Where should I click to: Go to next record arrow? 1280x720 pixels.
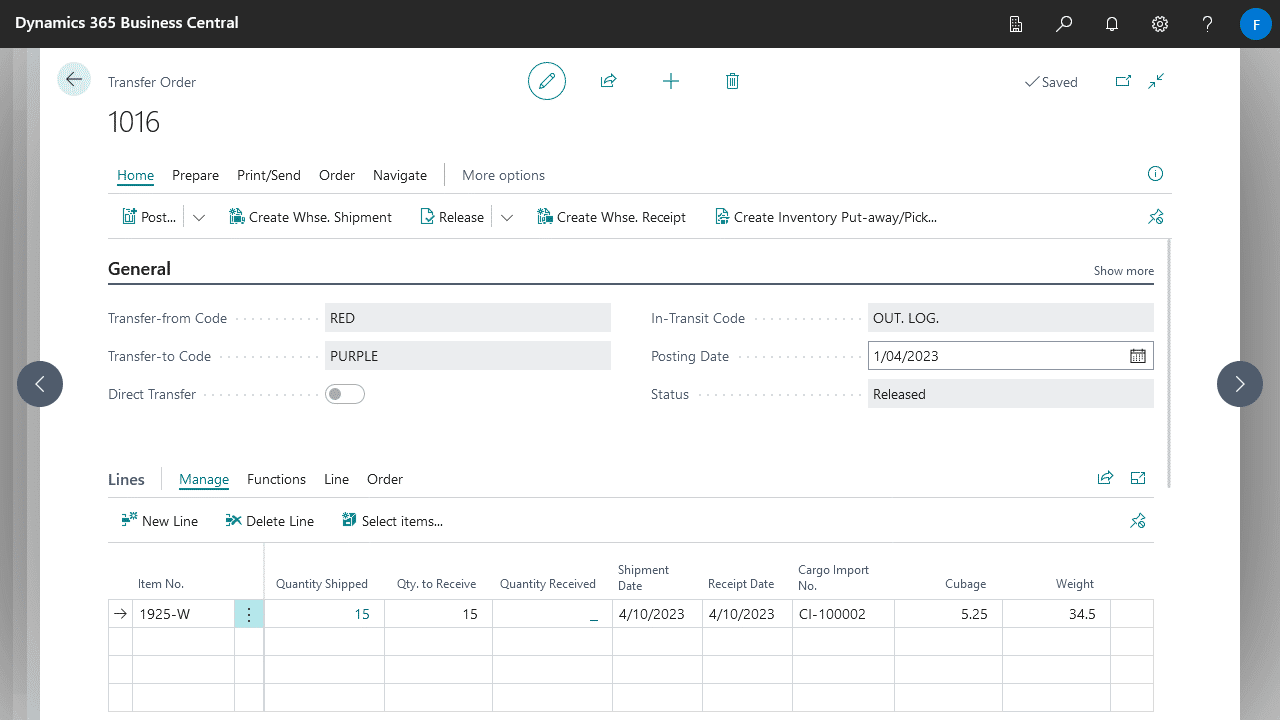(1240, 384)
